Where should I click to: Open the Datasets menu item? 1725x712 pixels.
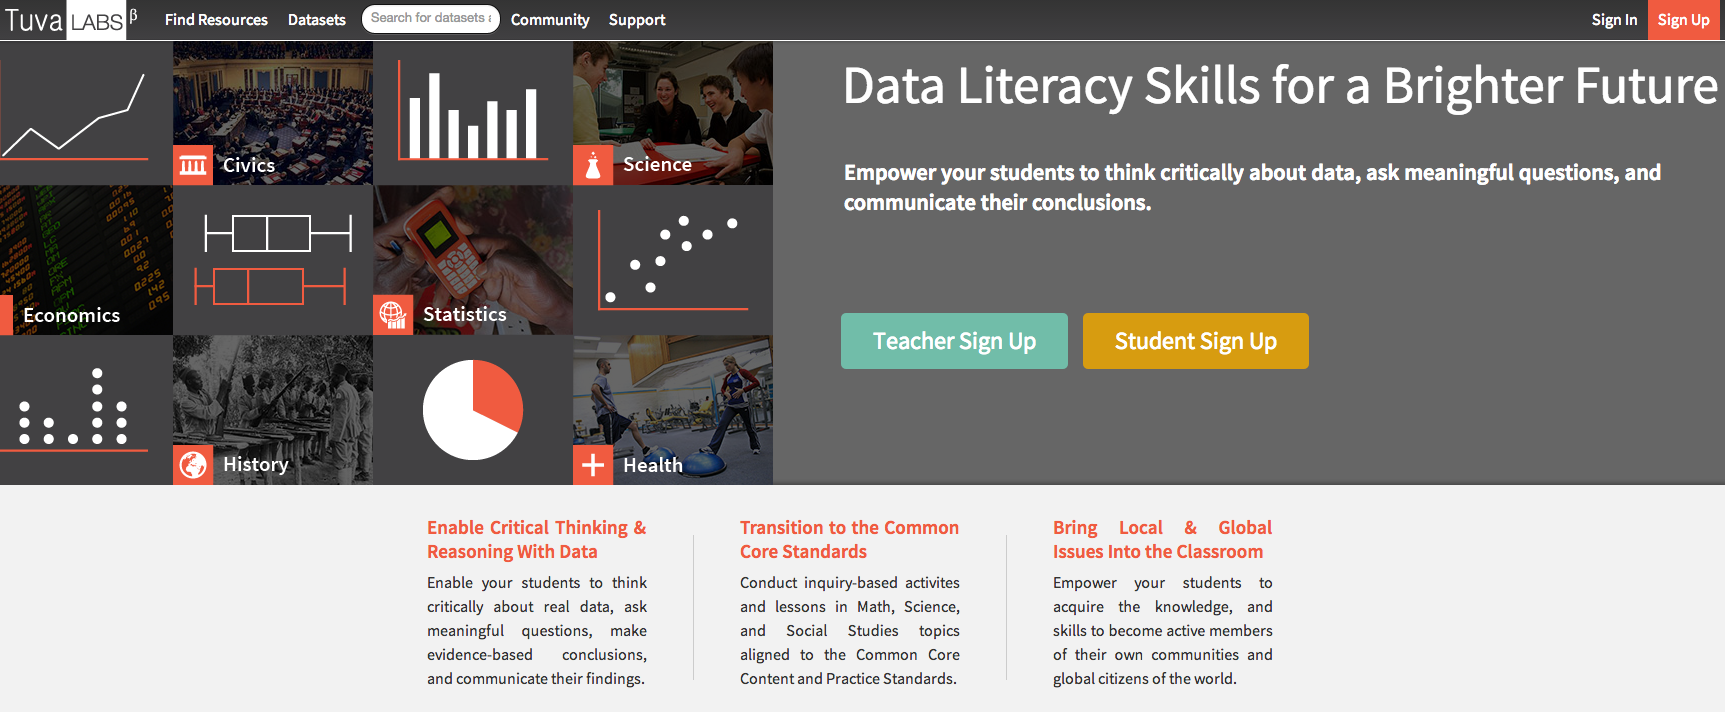[x=317, y=20]
